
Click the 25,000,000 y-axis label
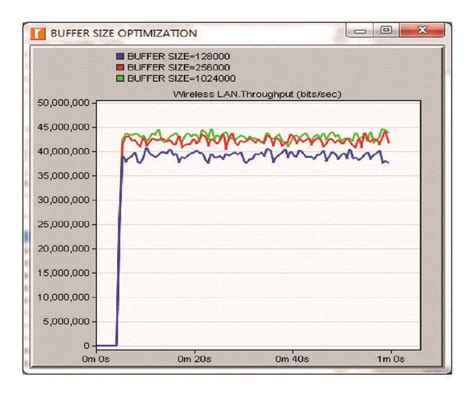63,224
